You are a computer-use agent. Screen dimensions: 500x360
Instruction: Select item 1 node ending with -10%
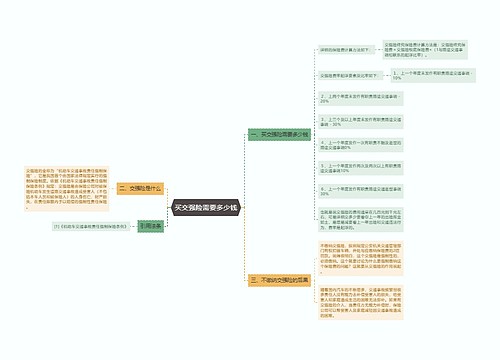[433, 75]
